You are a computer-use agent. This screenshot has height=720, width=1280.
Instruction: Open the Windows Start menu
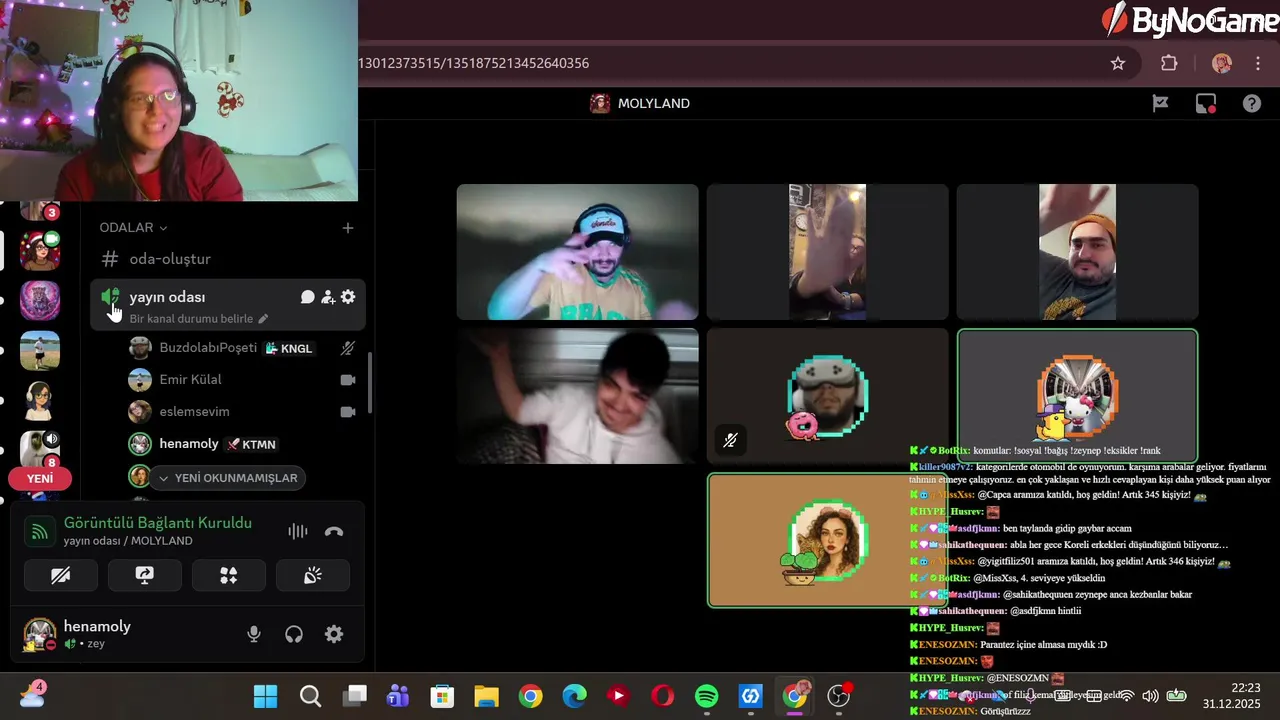click(266, 696)
